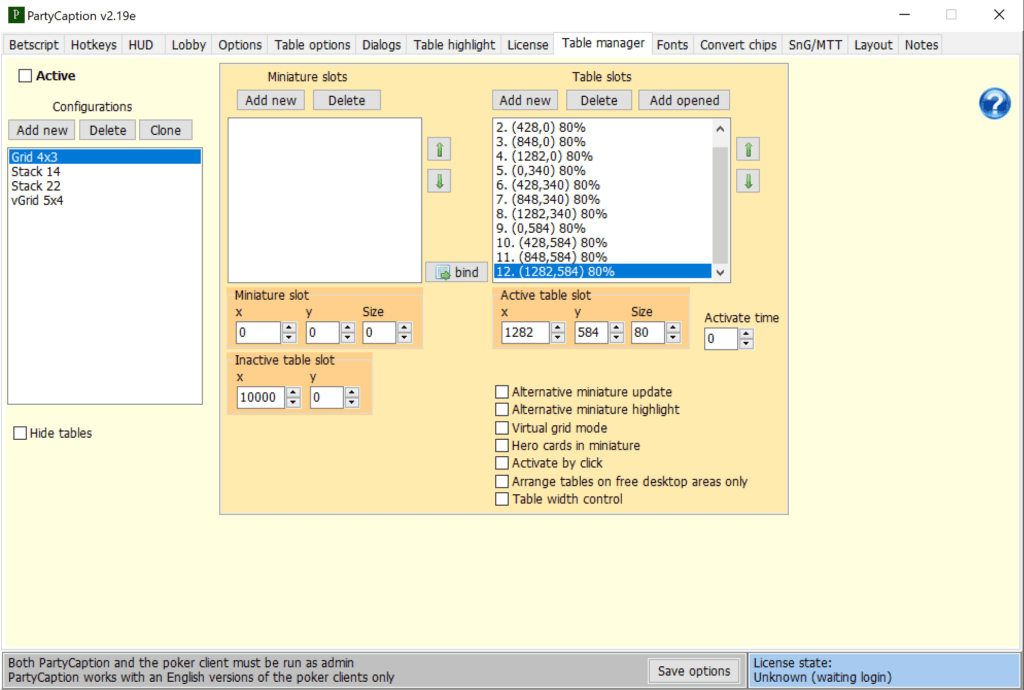Clone the selected configuration
Viewport: 1024px width, 690px height.
click(x=165, y=130)
